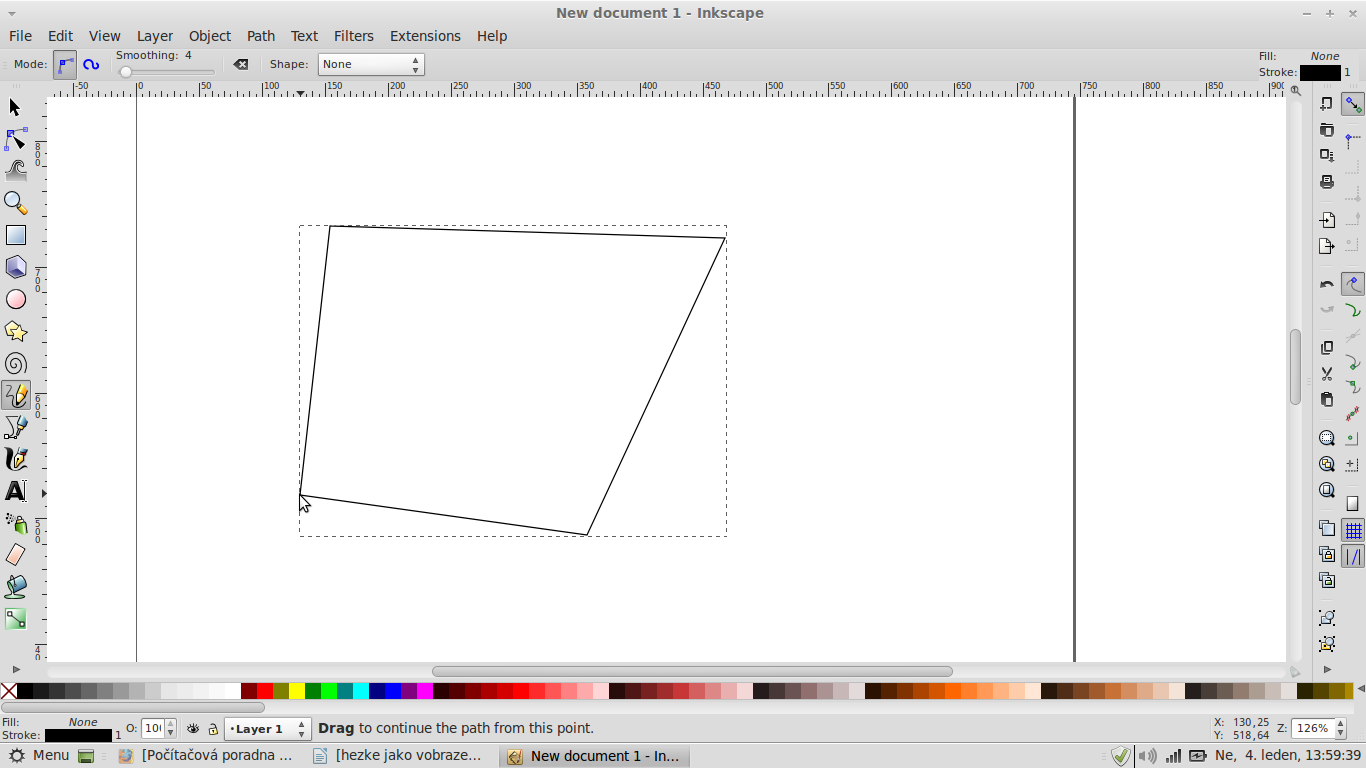Open the Edit menu

tap(60, 36)
